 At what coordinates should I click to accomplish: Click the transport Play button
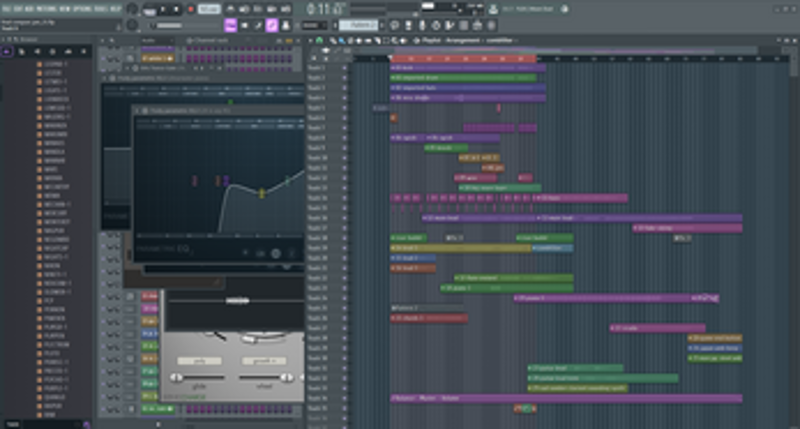[x=163, y=9]
